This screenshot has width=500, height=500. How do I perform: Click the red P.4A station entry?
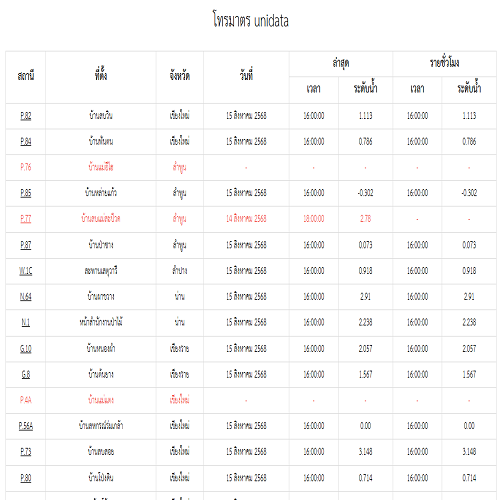click(26, 400)
